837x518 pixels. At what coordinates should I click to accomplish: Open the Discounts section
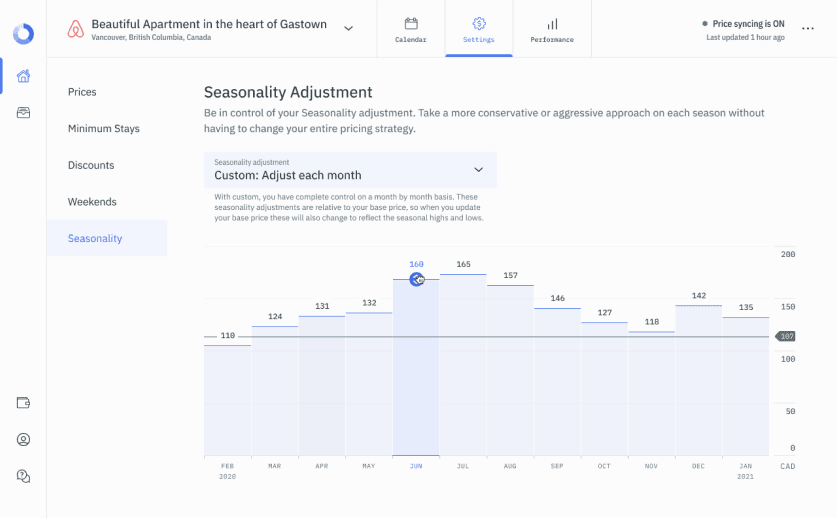point(91,165)
